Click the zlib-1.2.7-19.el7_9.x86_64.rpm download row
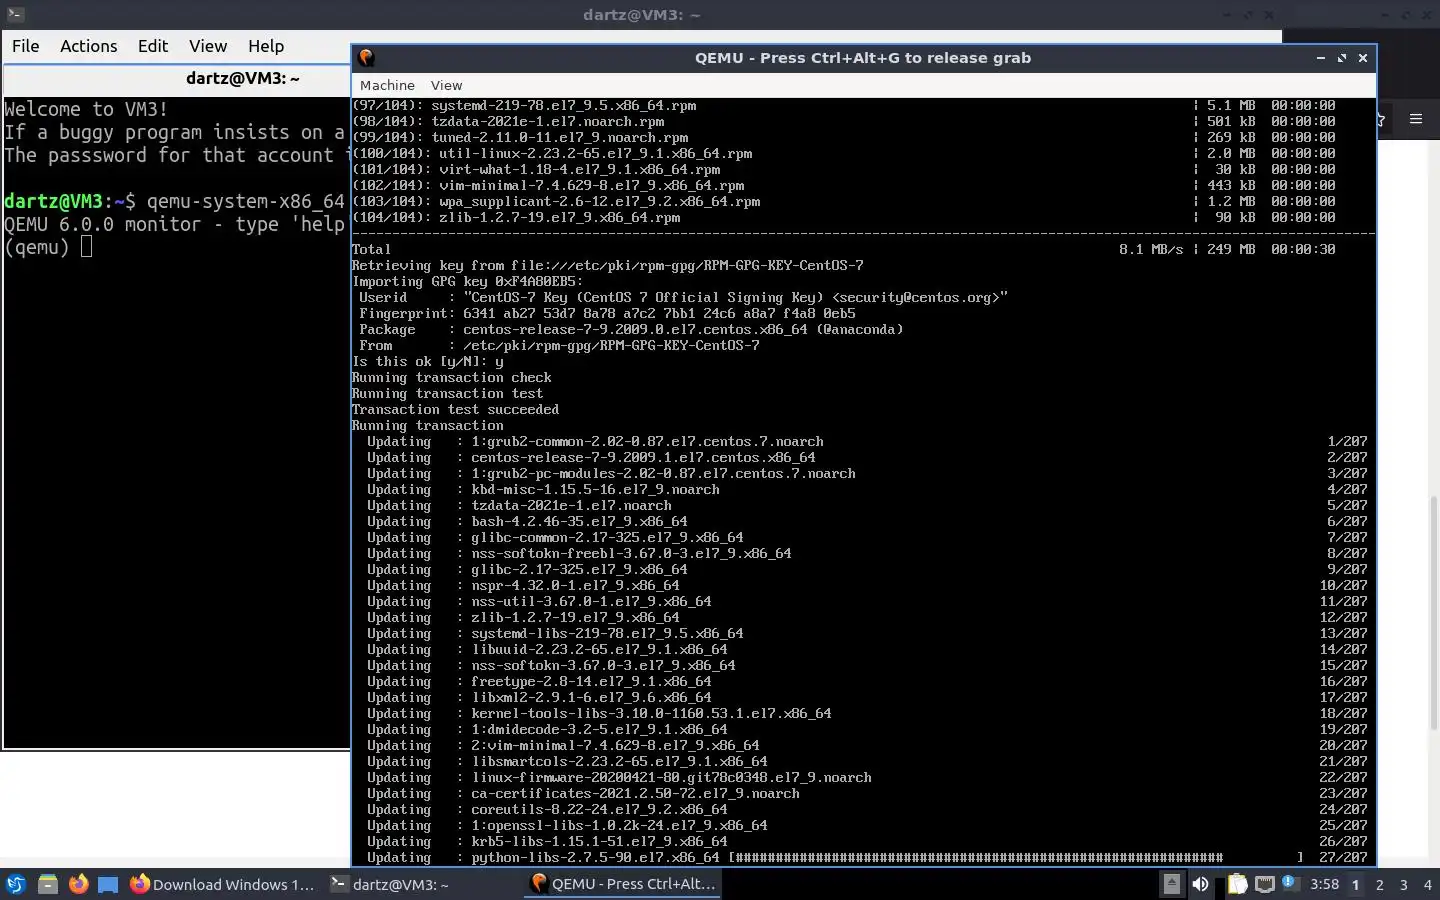 tap(843, 217)
